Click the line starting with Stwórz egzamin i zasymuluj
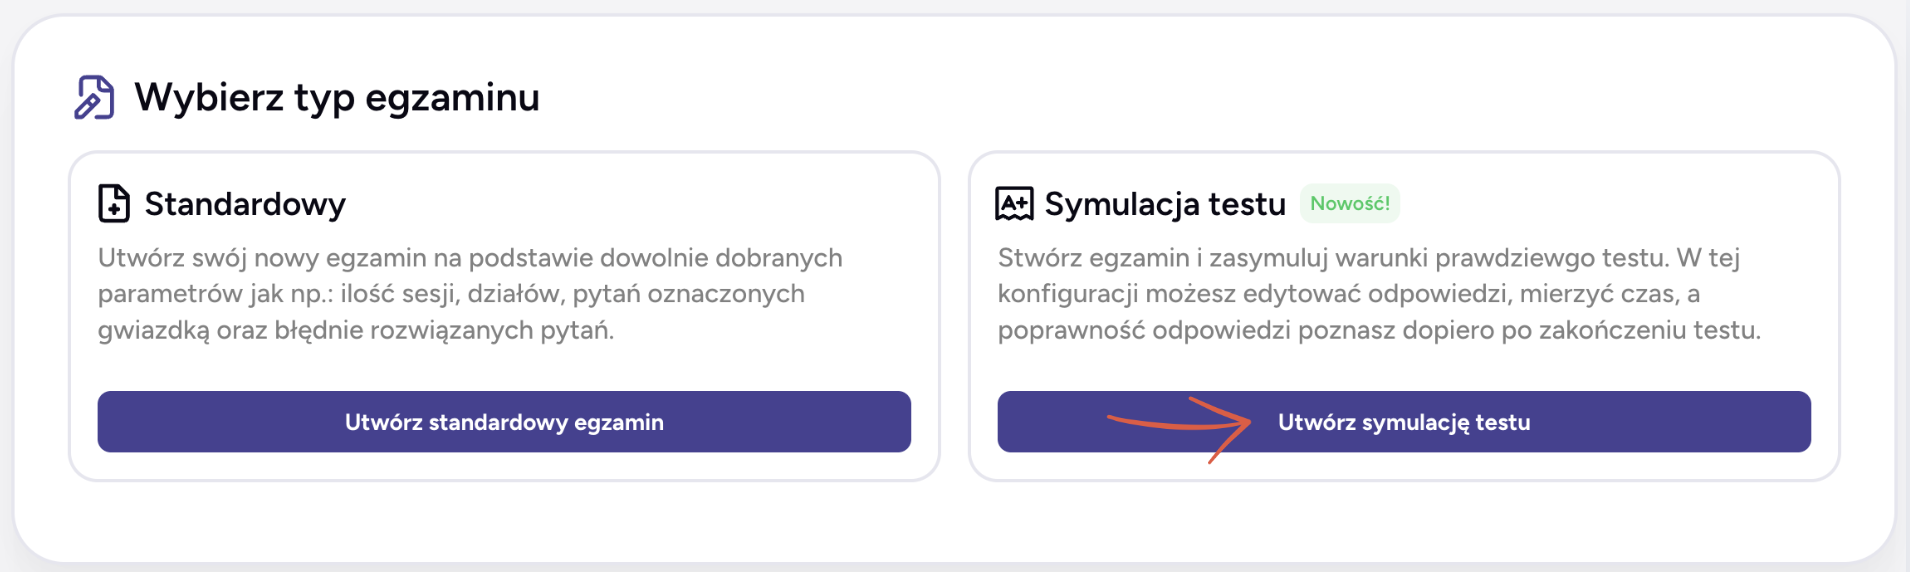The width and height of the screenshot is (1910, 572). [1368, 258]
